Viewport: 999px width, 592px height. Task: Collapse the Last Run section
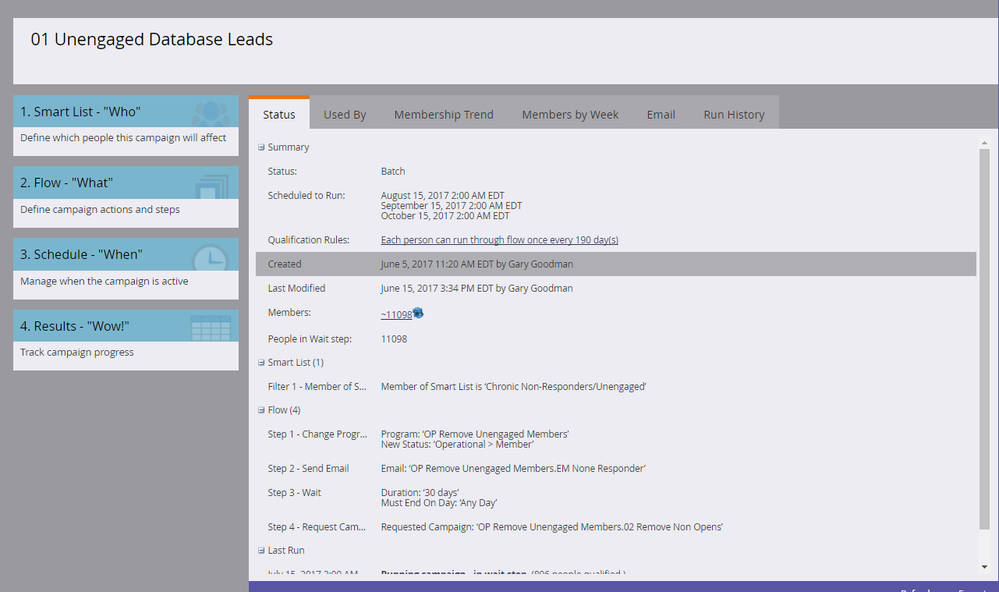[262, 550]
